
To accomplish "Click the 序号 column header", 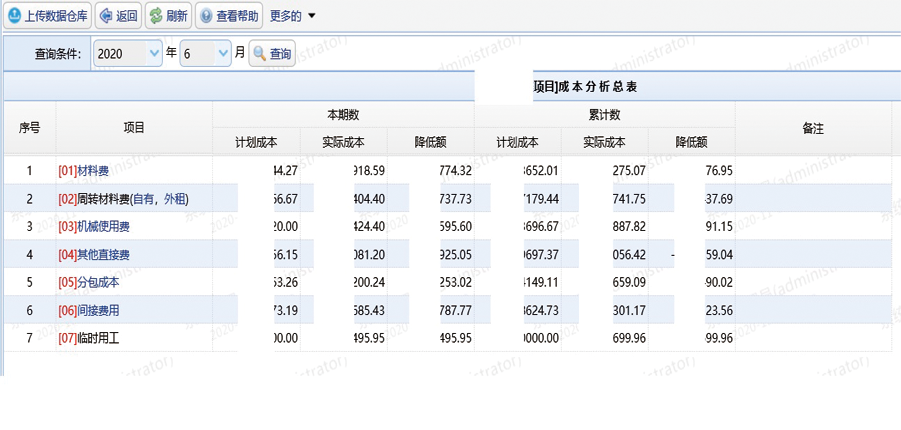I will click(x=29, y=128).
